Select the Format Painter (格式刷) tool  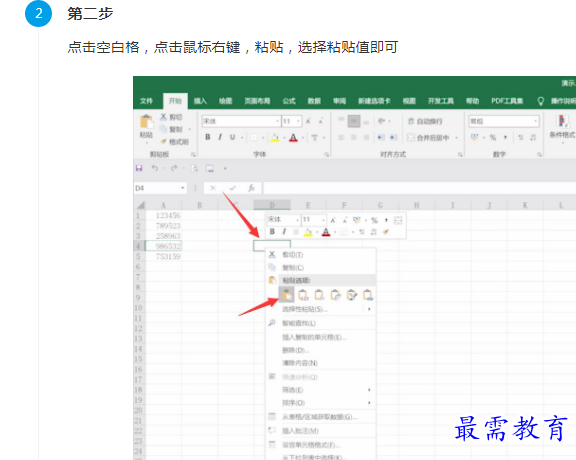(175, 142)
